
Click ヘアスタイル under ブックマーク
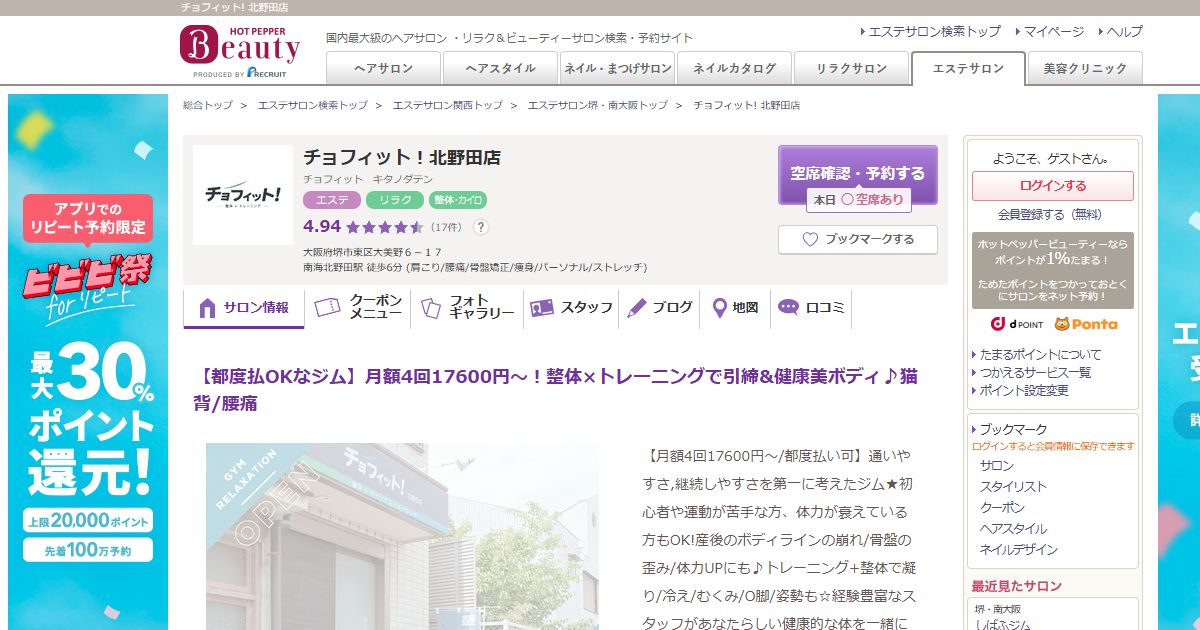[x=1013, y=529]
